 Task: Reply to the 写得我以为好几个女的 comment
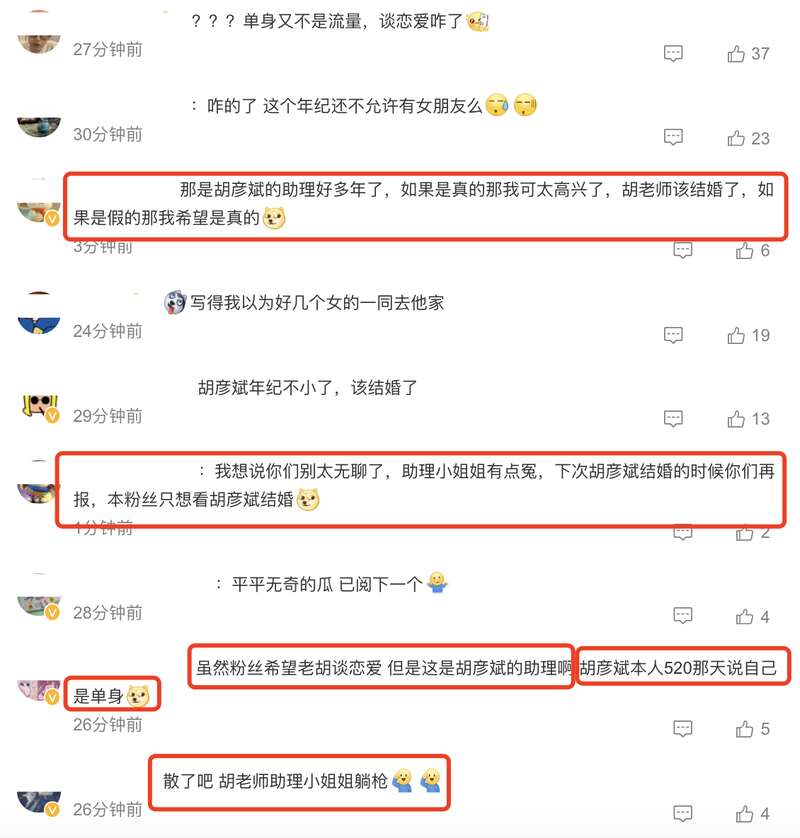click(x=673, y=335)
